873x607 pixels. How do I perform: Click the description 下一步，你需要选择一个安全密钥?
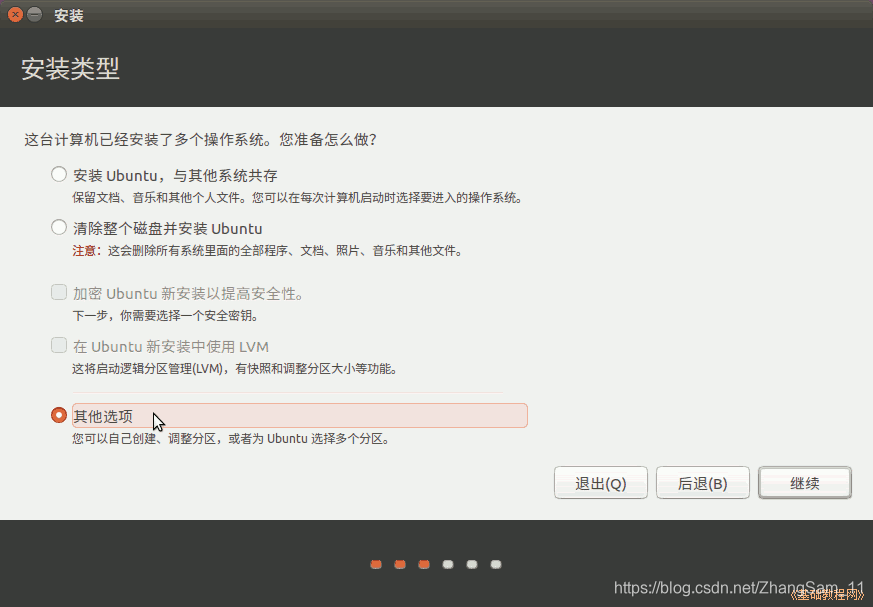pyautogui.click(x=165, y=316)
